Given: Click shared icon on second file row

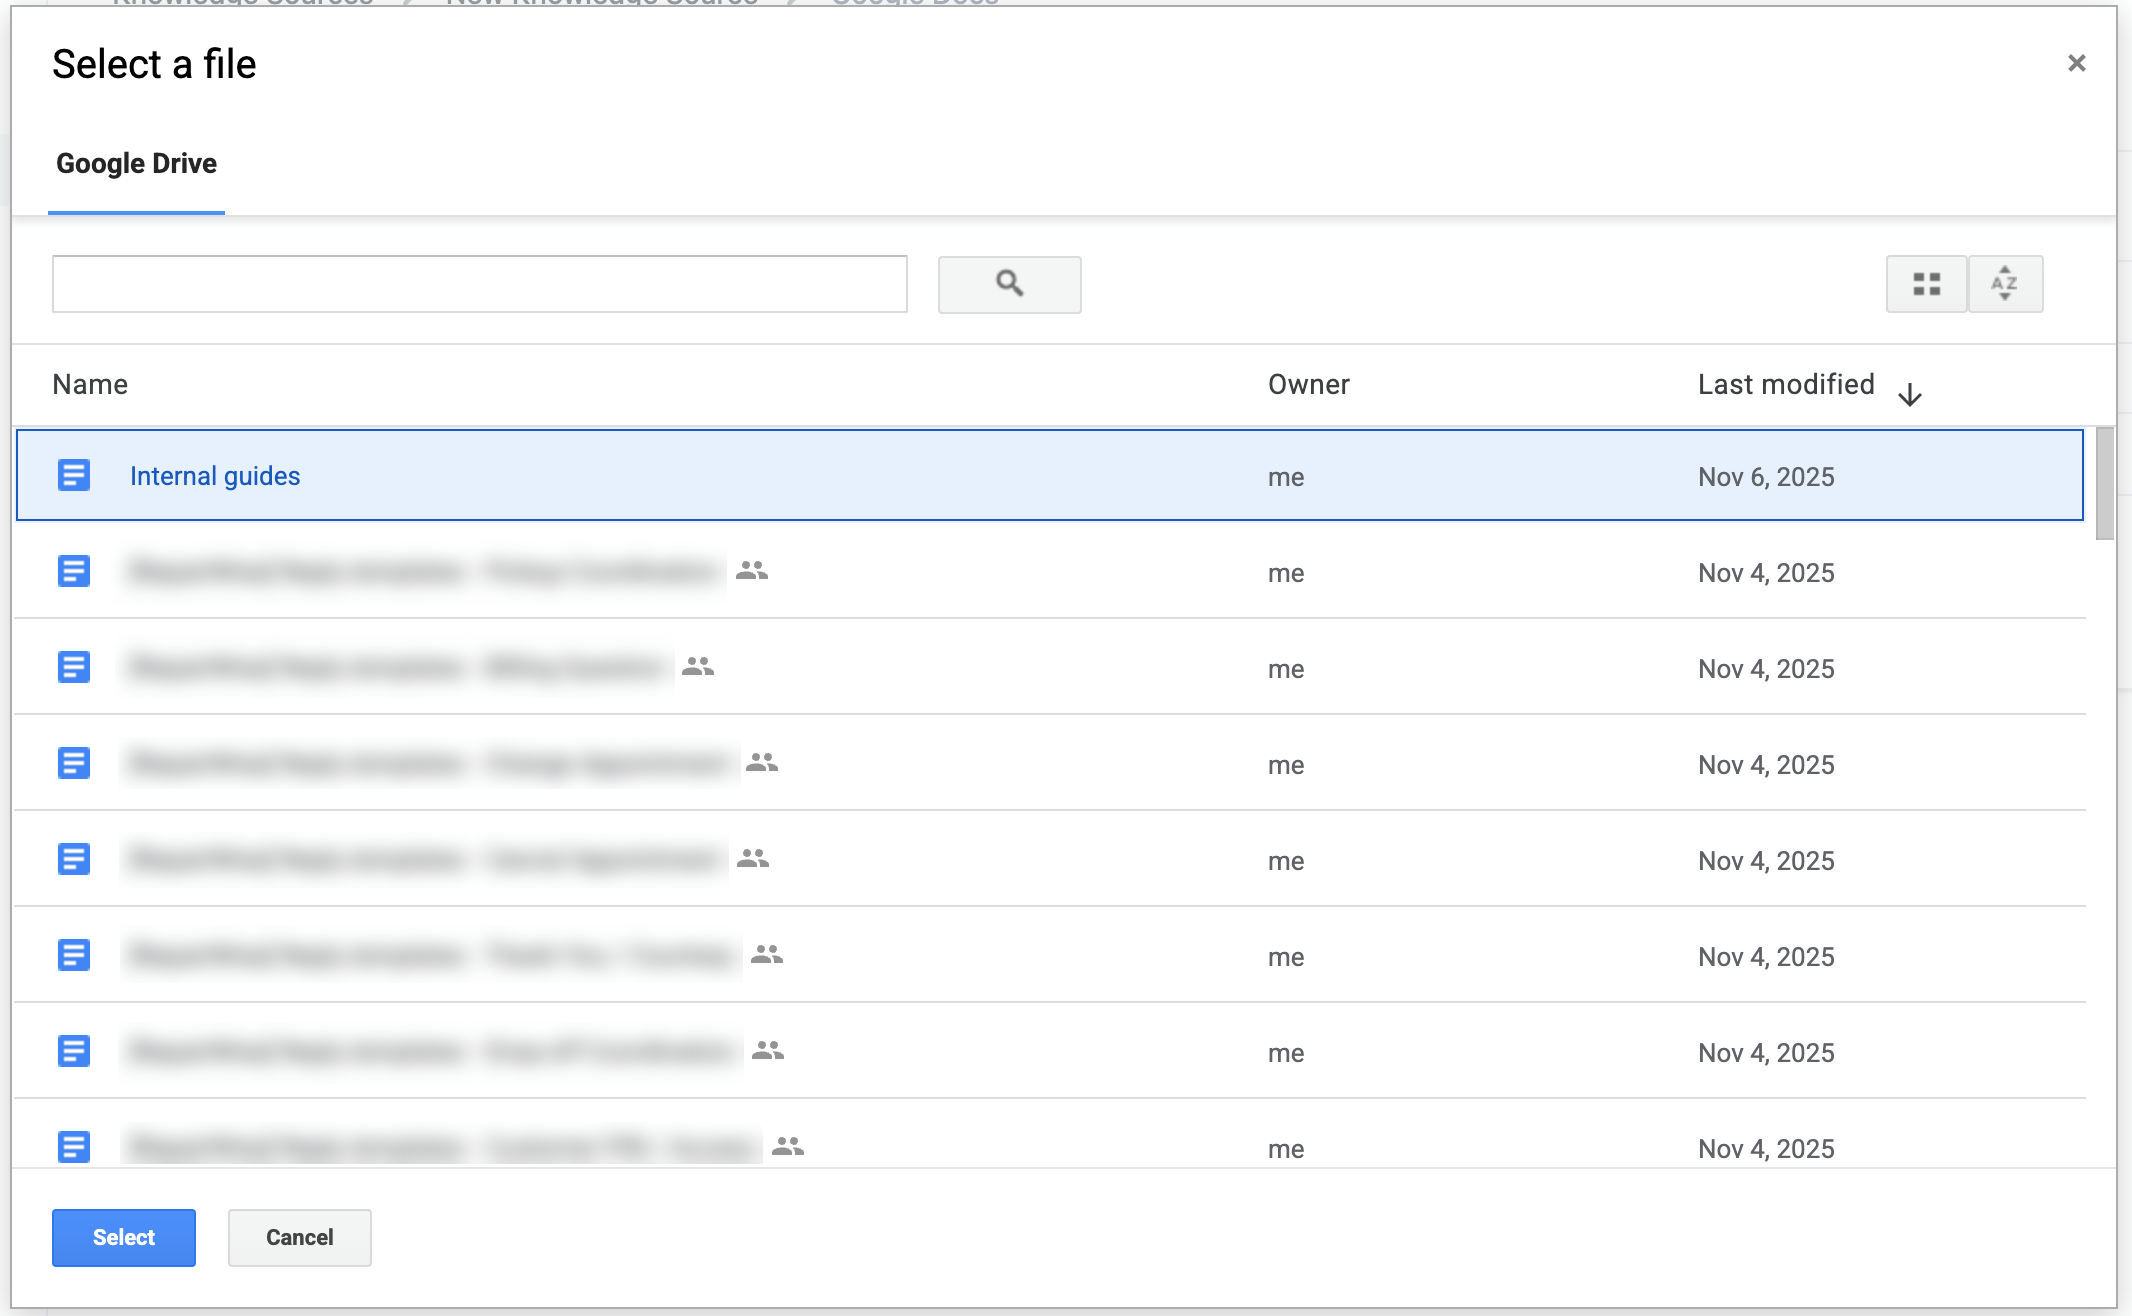Looking at the screenshot, I should [x=752, y=571].
